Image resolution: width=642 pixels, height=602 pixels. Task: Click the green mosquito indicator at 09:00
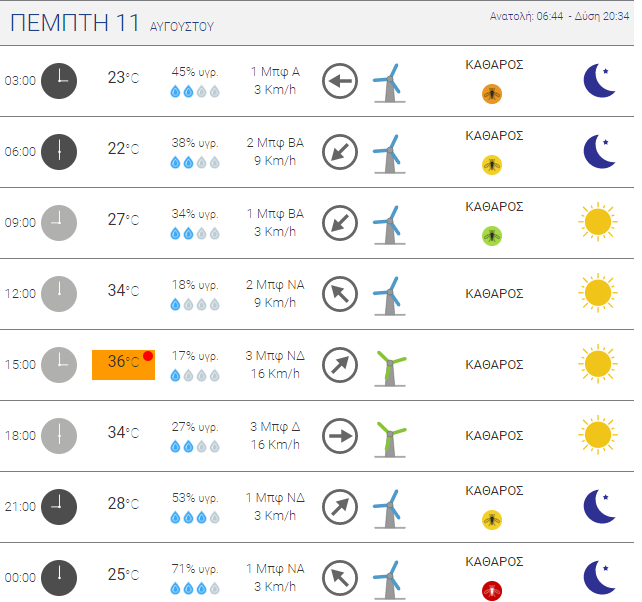coord(492,236)
